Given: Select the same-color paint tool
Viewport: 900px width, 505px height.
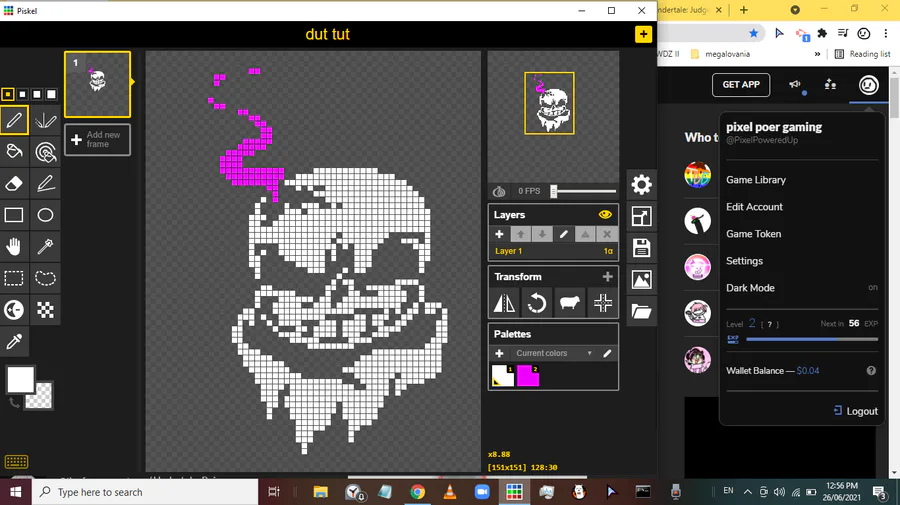Looking at the screenshot, I should click(45, 152).
